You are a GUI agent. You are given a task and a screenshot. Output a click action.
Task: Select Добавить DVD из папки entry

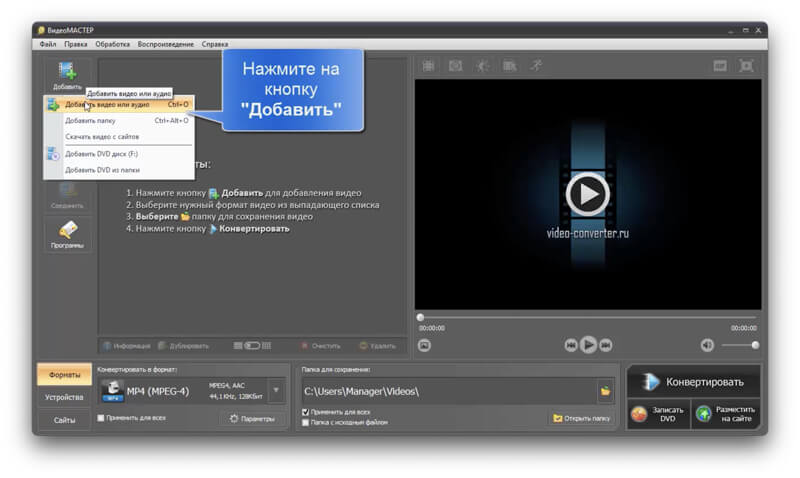coord(119,170)
